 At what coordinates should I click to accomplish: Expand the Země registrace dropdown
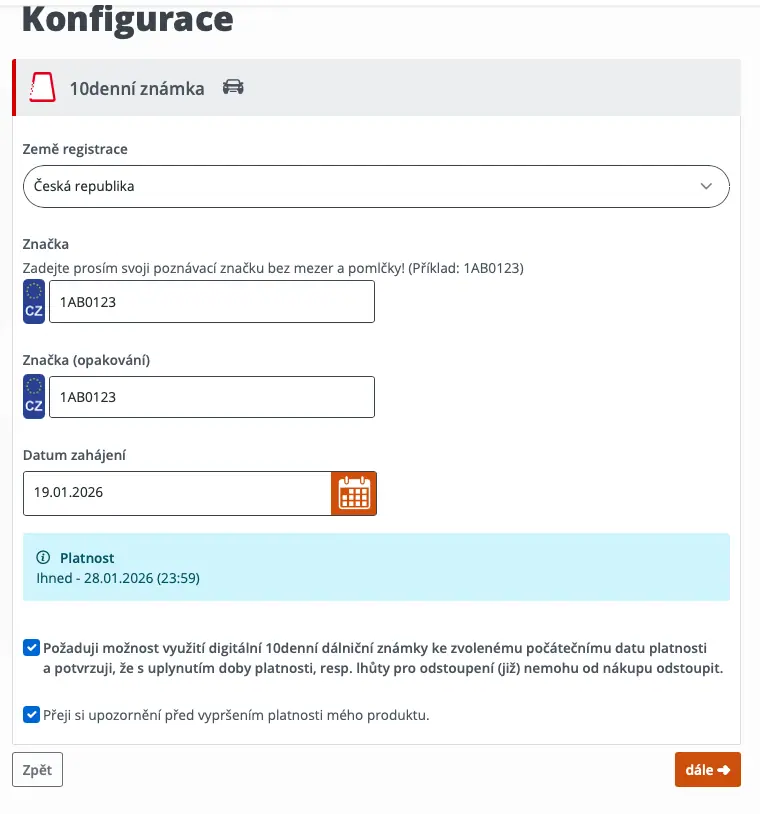(376, 186)
